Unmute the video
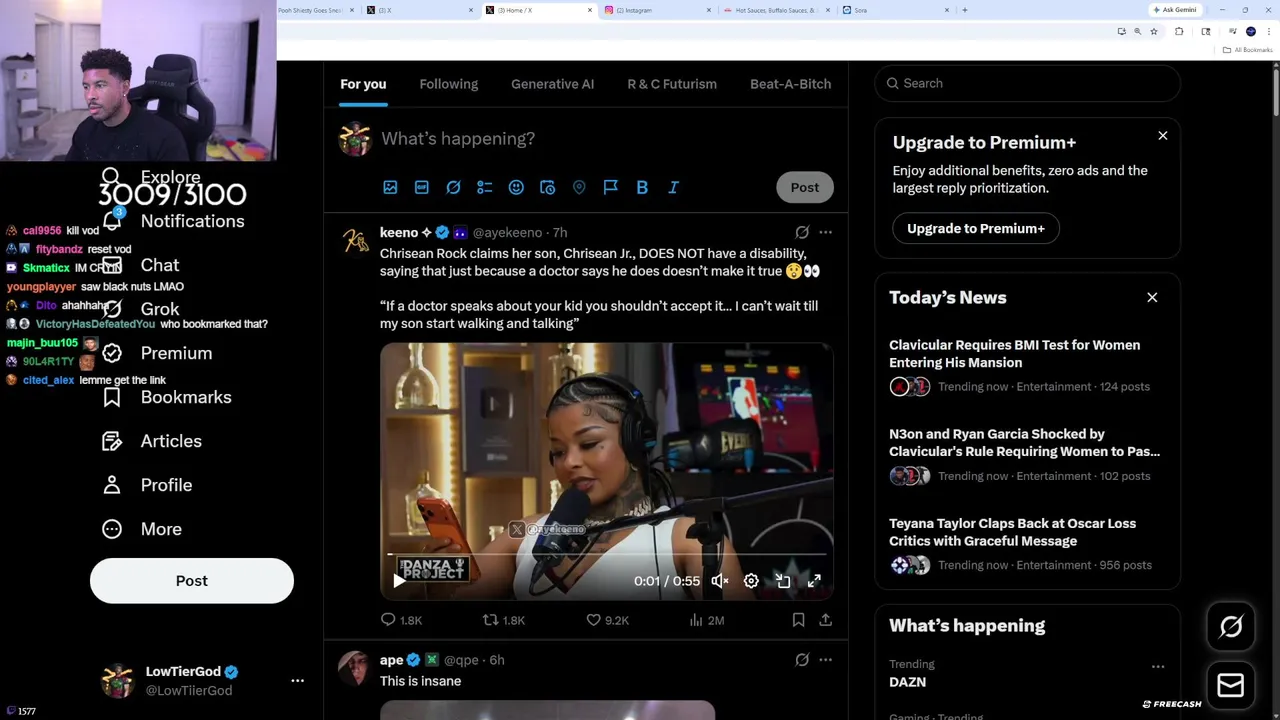This screenshot has width=1280, height=720. 719,581
